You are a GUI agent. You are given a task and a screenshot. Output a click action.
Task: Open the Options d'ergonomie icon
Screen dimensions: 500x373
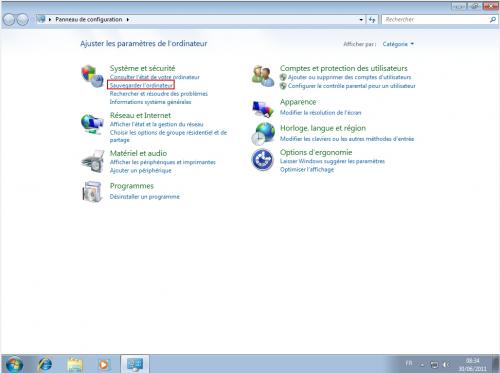[262, 160]
